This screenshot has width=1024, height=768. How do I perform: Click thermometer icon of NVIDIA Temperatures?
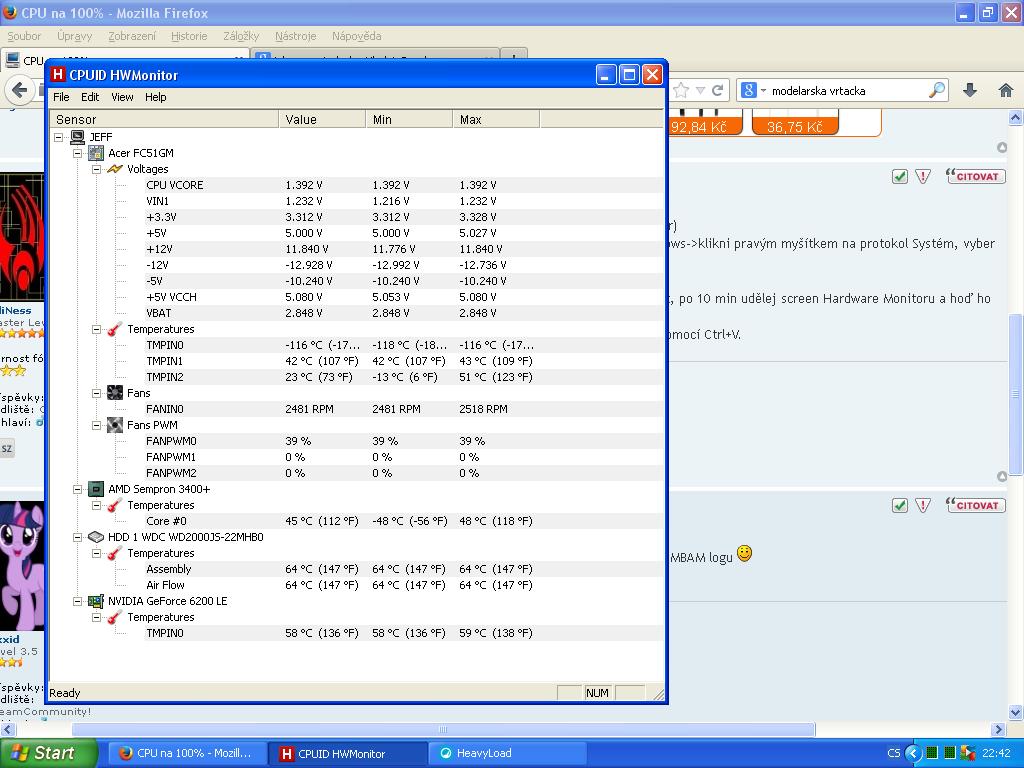[x=115, y=617]
